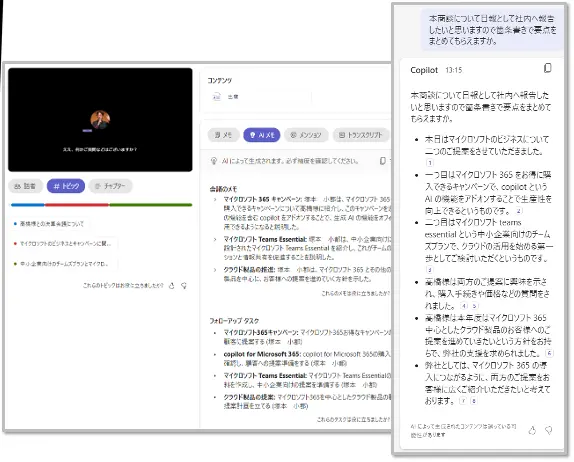Click the speaker avatar in the recording
Screen dimensions: 574x462
[x=100, y=120]
